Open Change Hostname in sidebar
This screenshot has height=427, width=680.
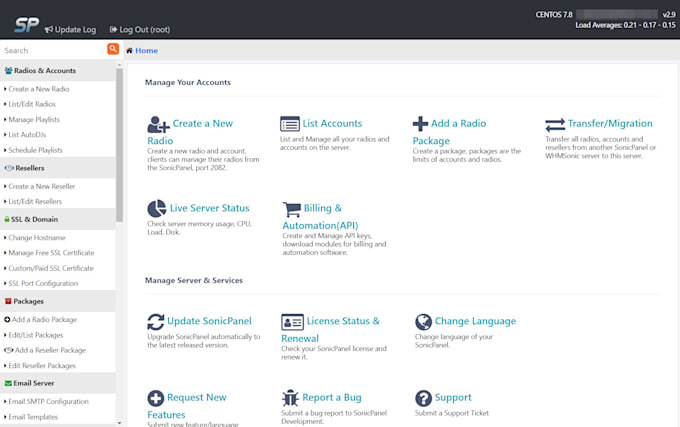click(37, 238)
